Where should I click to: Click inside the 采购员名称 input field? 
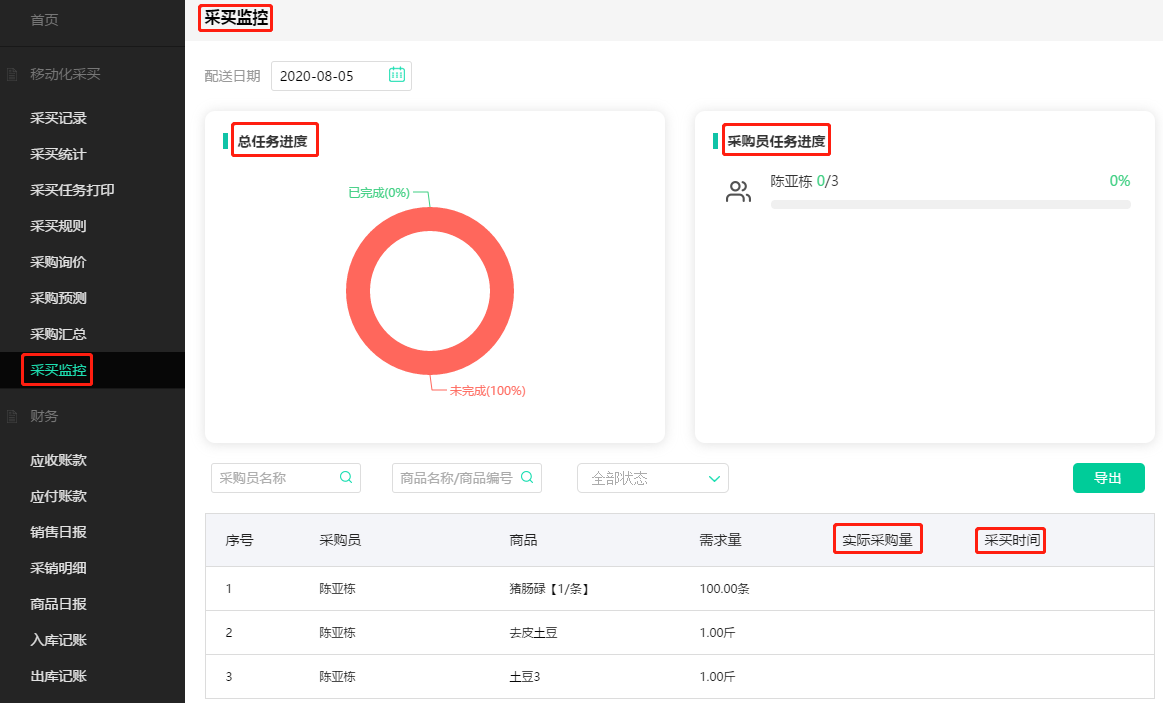coord(275,478)
